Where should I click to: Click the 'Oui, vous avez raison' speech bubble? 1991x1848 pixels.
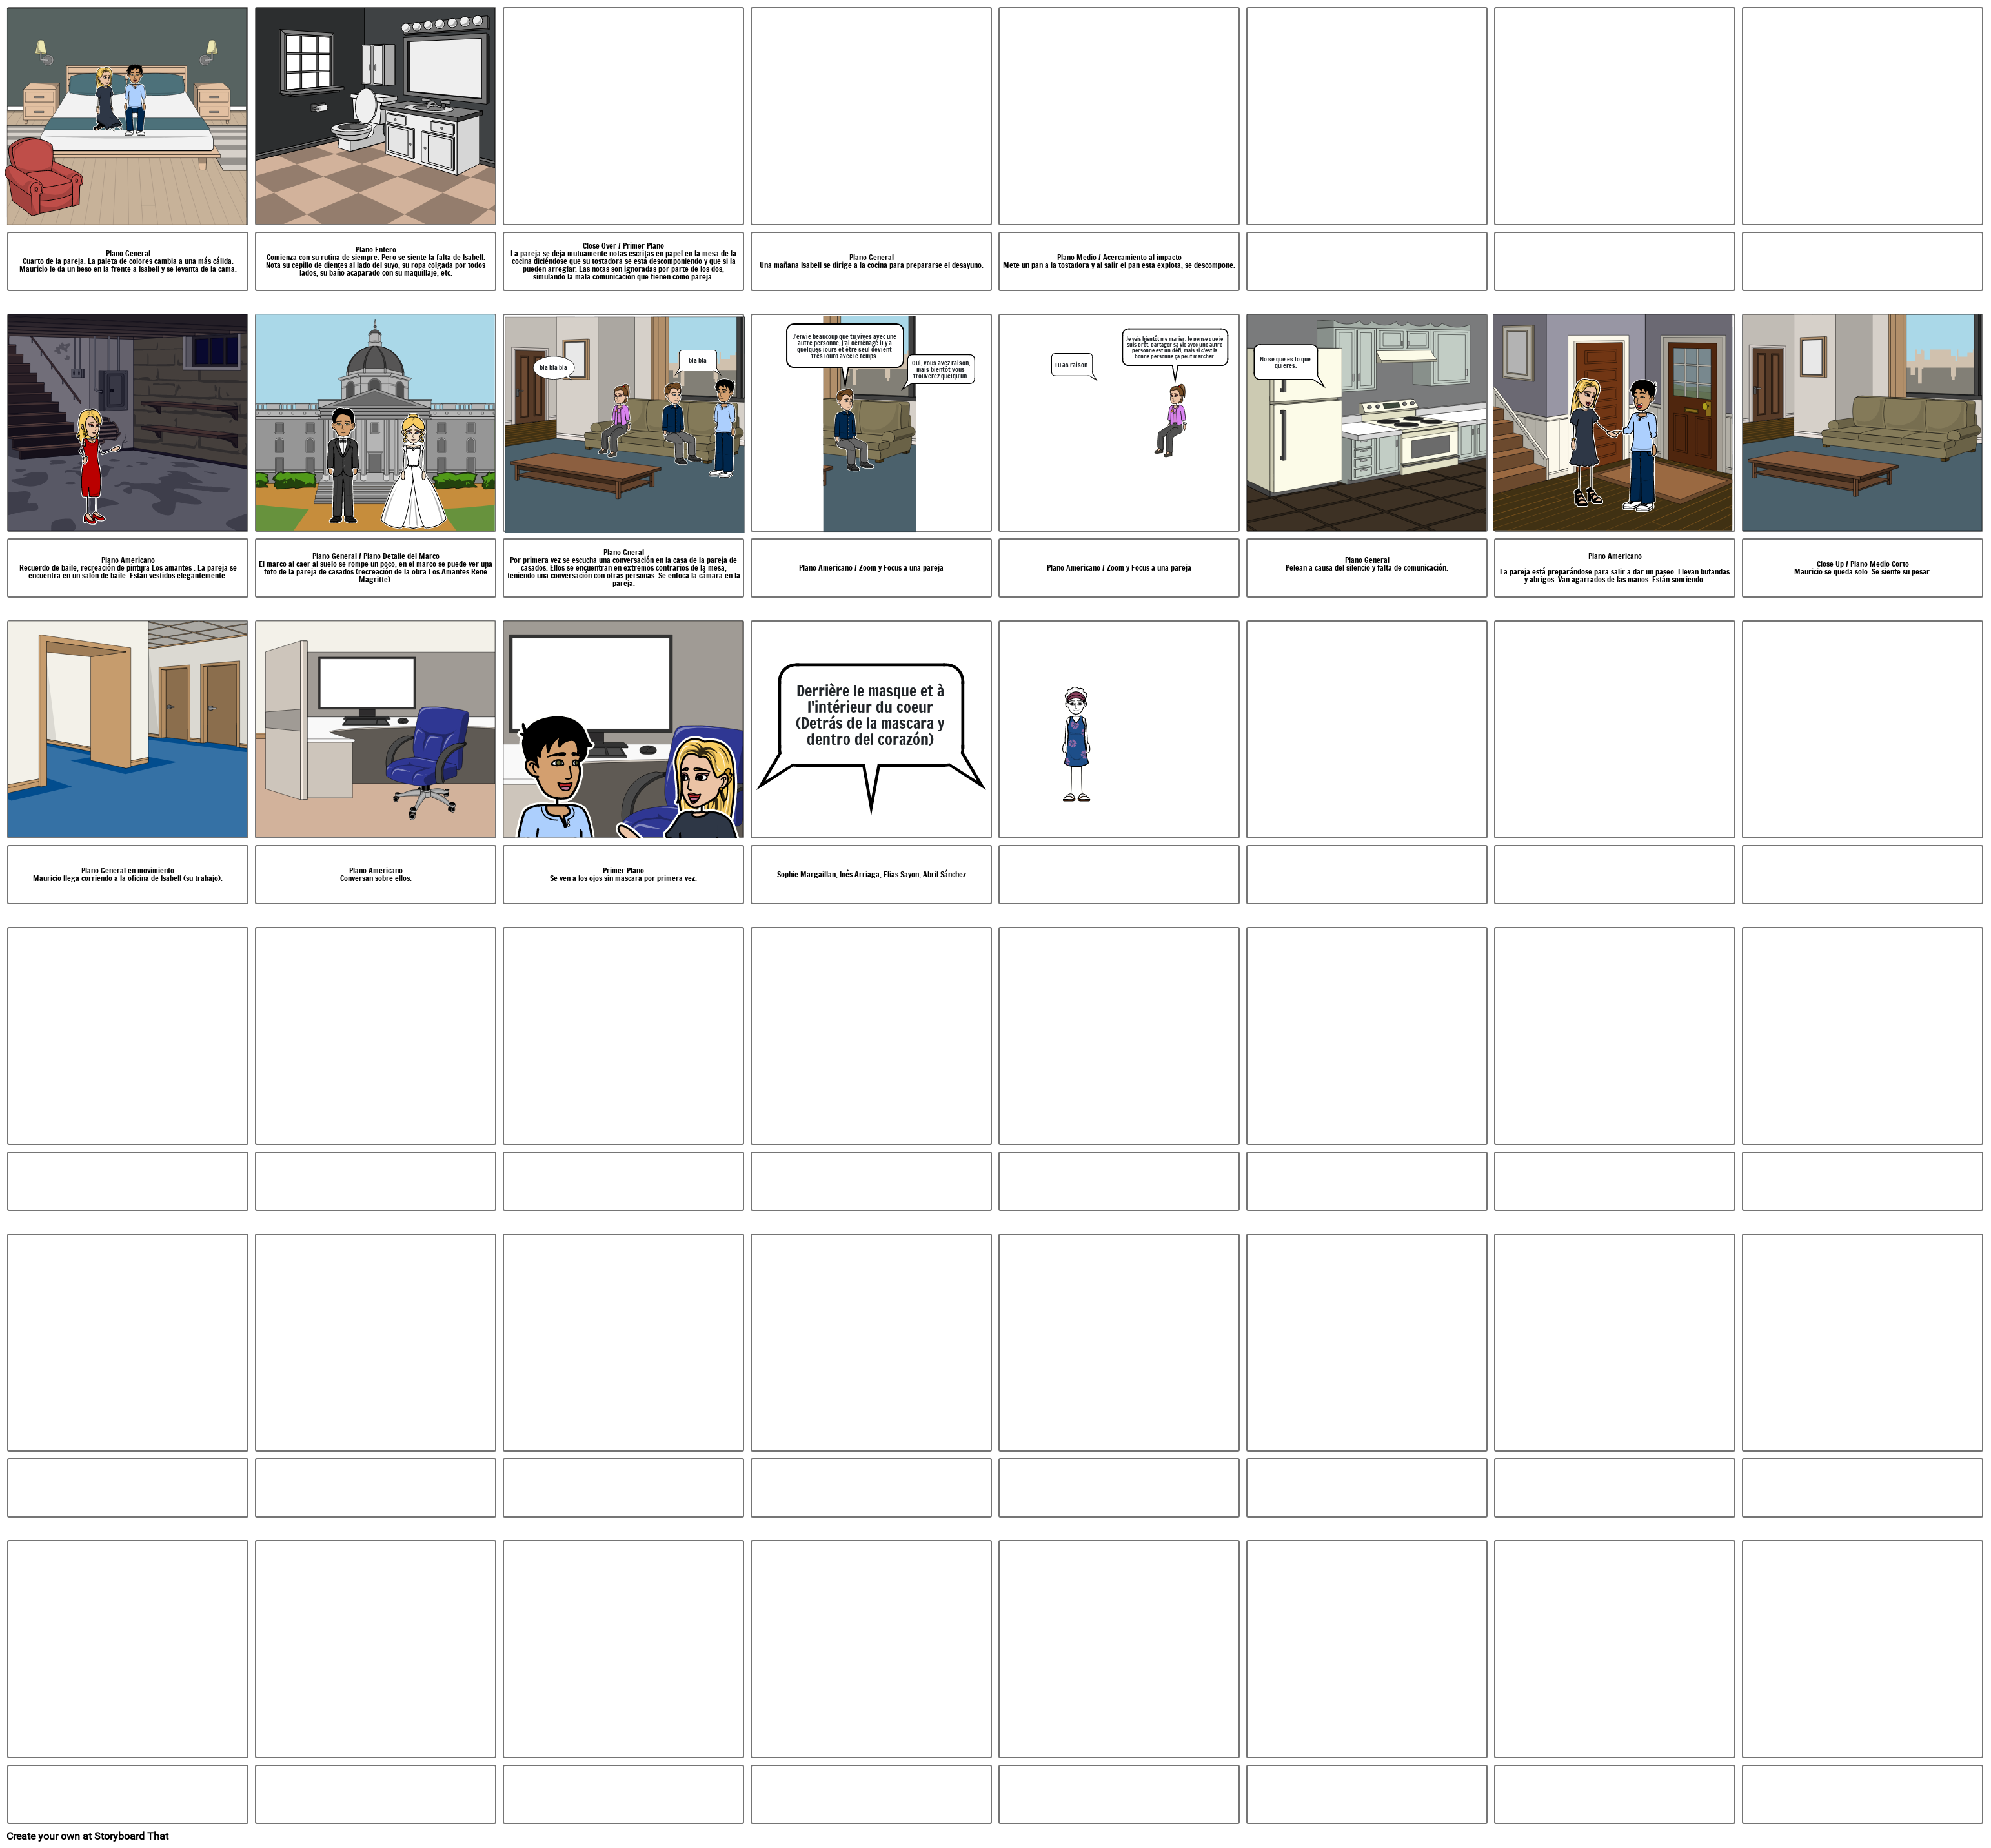click(x=940, y=369)
